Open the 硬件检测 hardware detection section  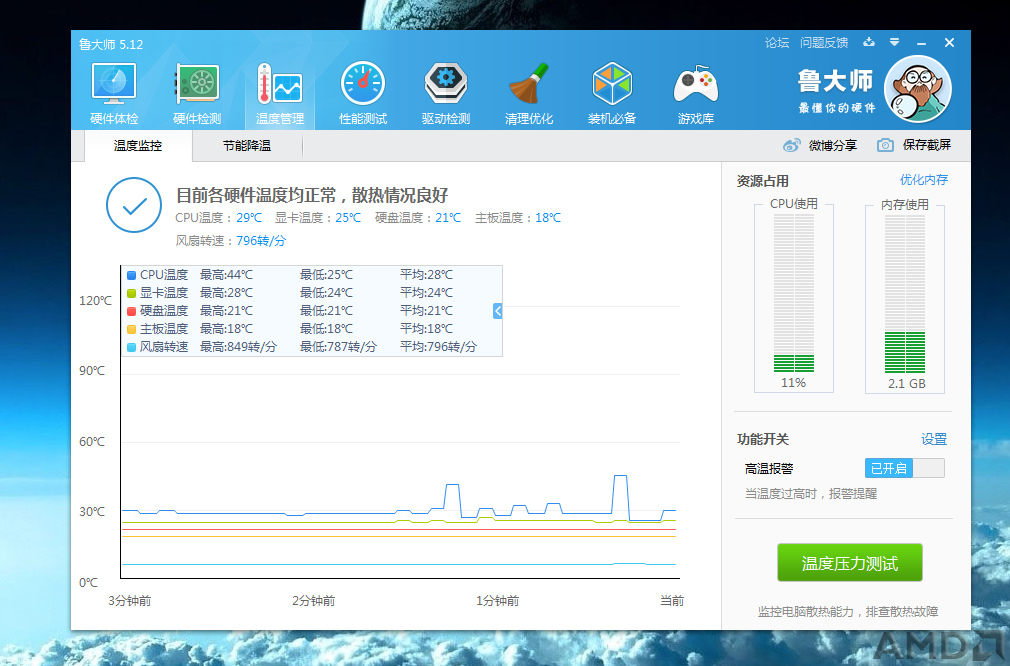(x=197, y=94)
